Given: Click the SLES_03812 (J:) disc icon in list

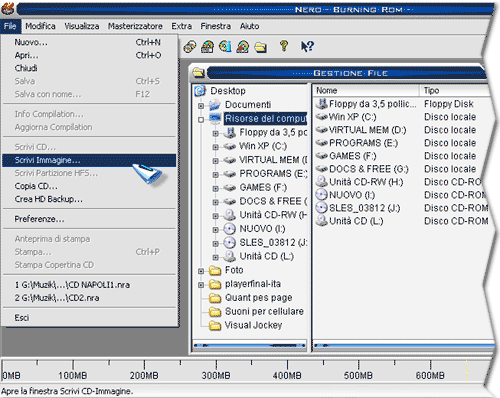Looking at the screenshot, I should point(322,208).
